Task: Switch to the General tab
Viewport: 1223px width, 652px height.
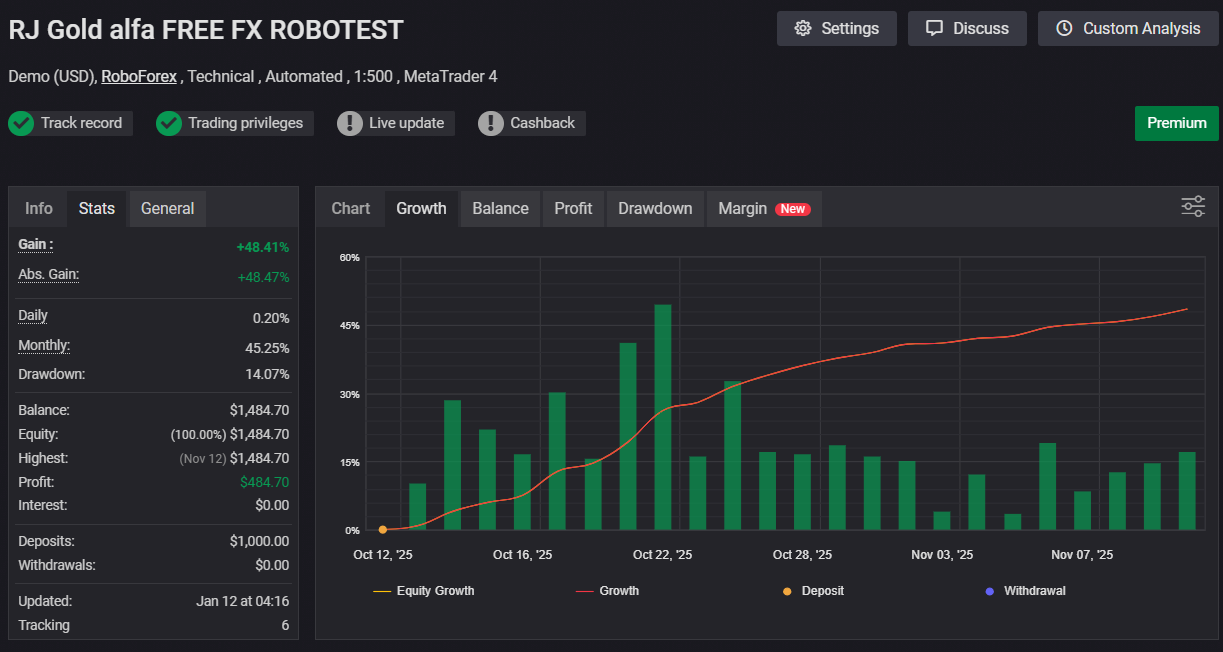Action: click(x=167, y=208)
